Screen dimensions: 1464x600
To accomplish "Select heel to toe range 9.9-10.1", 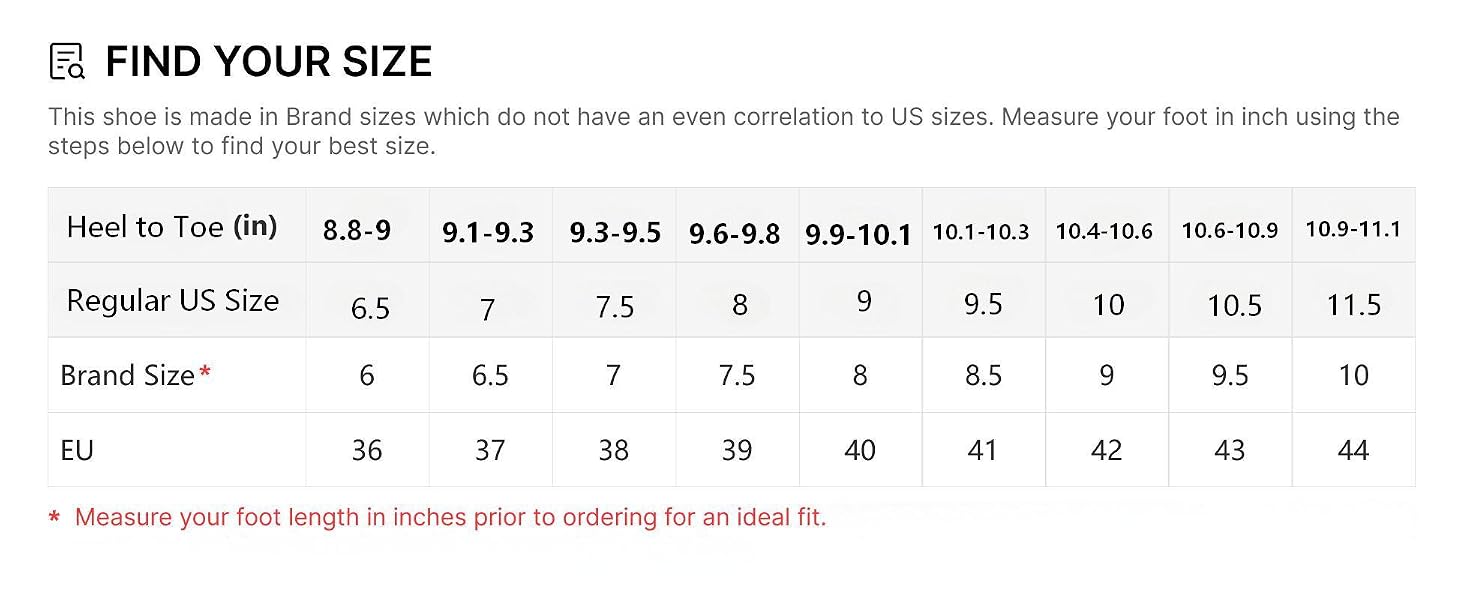I will tap(859, 234).
